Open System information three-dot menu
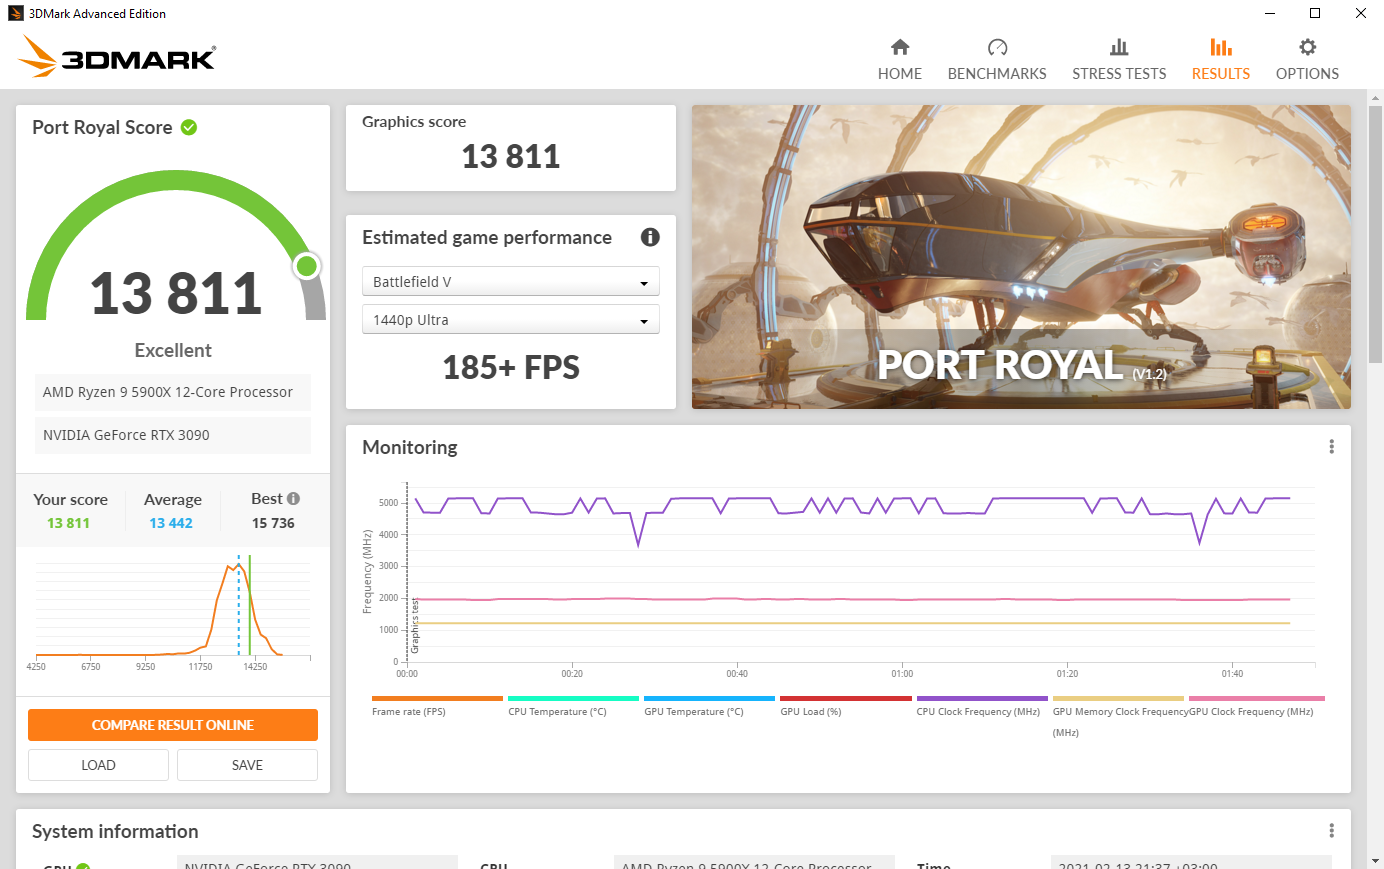Image resolution: width=1384 pixels, height=869 pixels. coord(1331,831)
